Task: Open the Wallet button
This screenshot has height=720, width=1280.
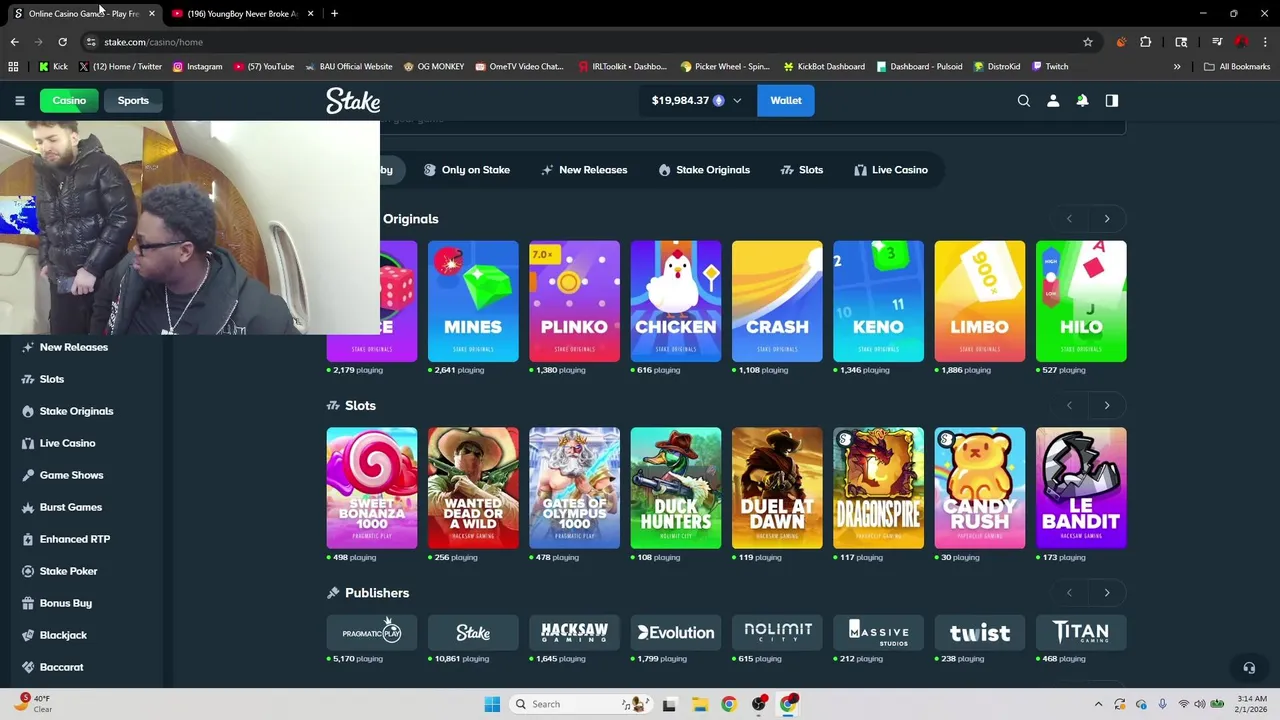Action: [786, 100]
